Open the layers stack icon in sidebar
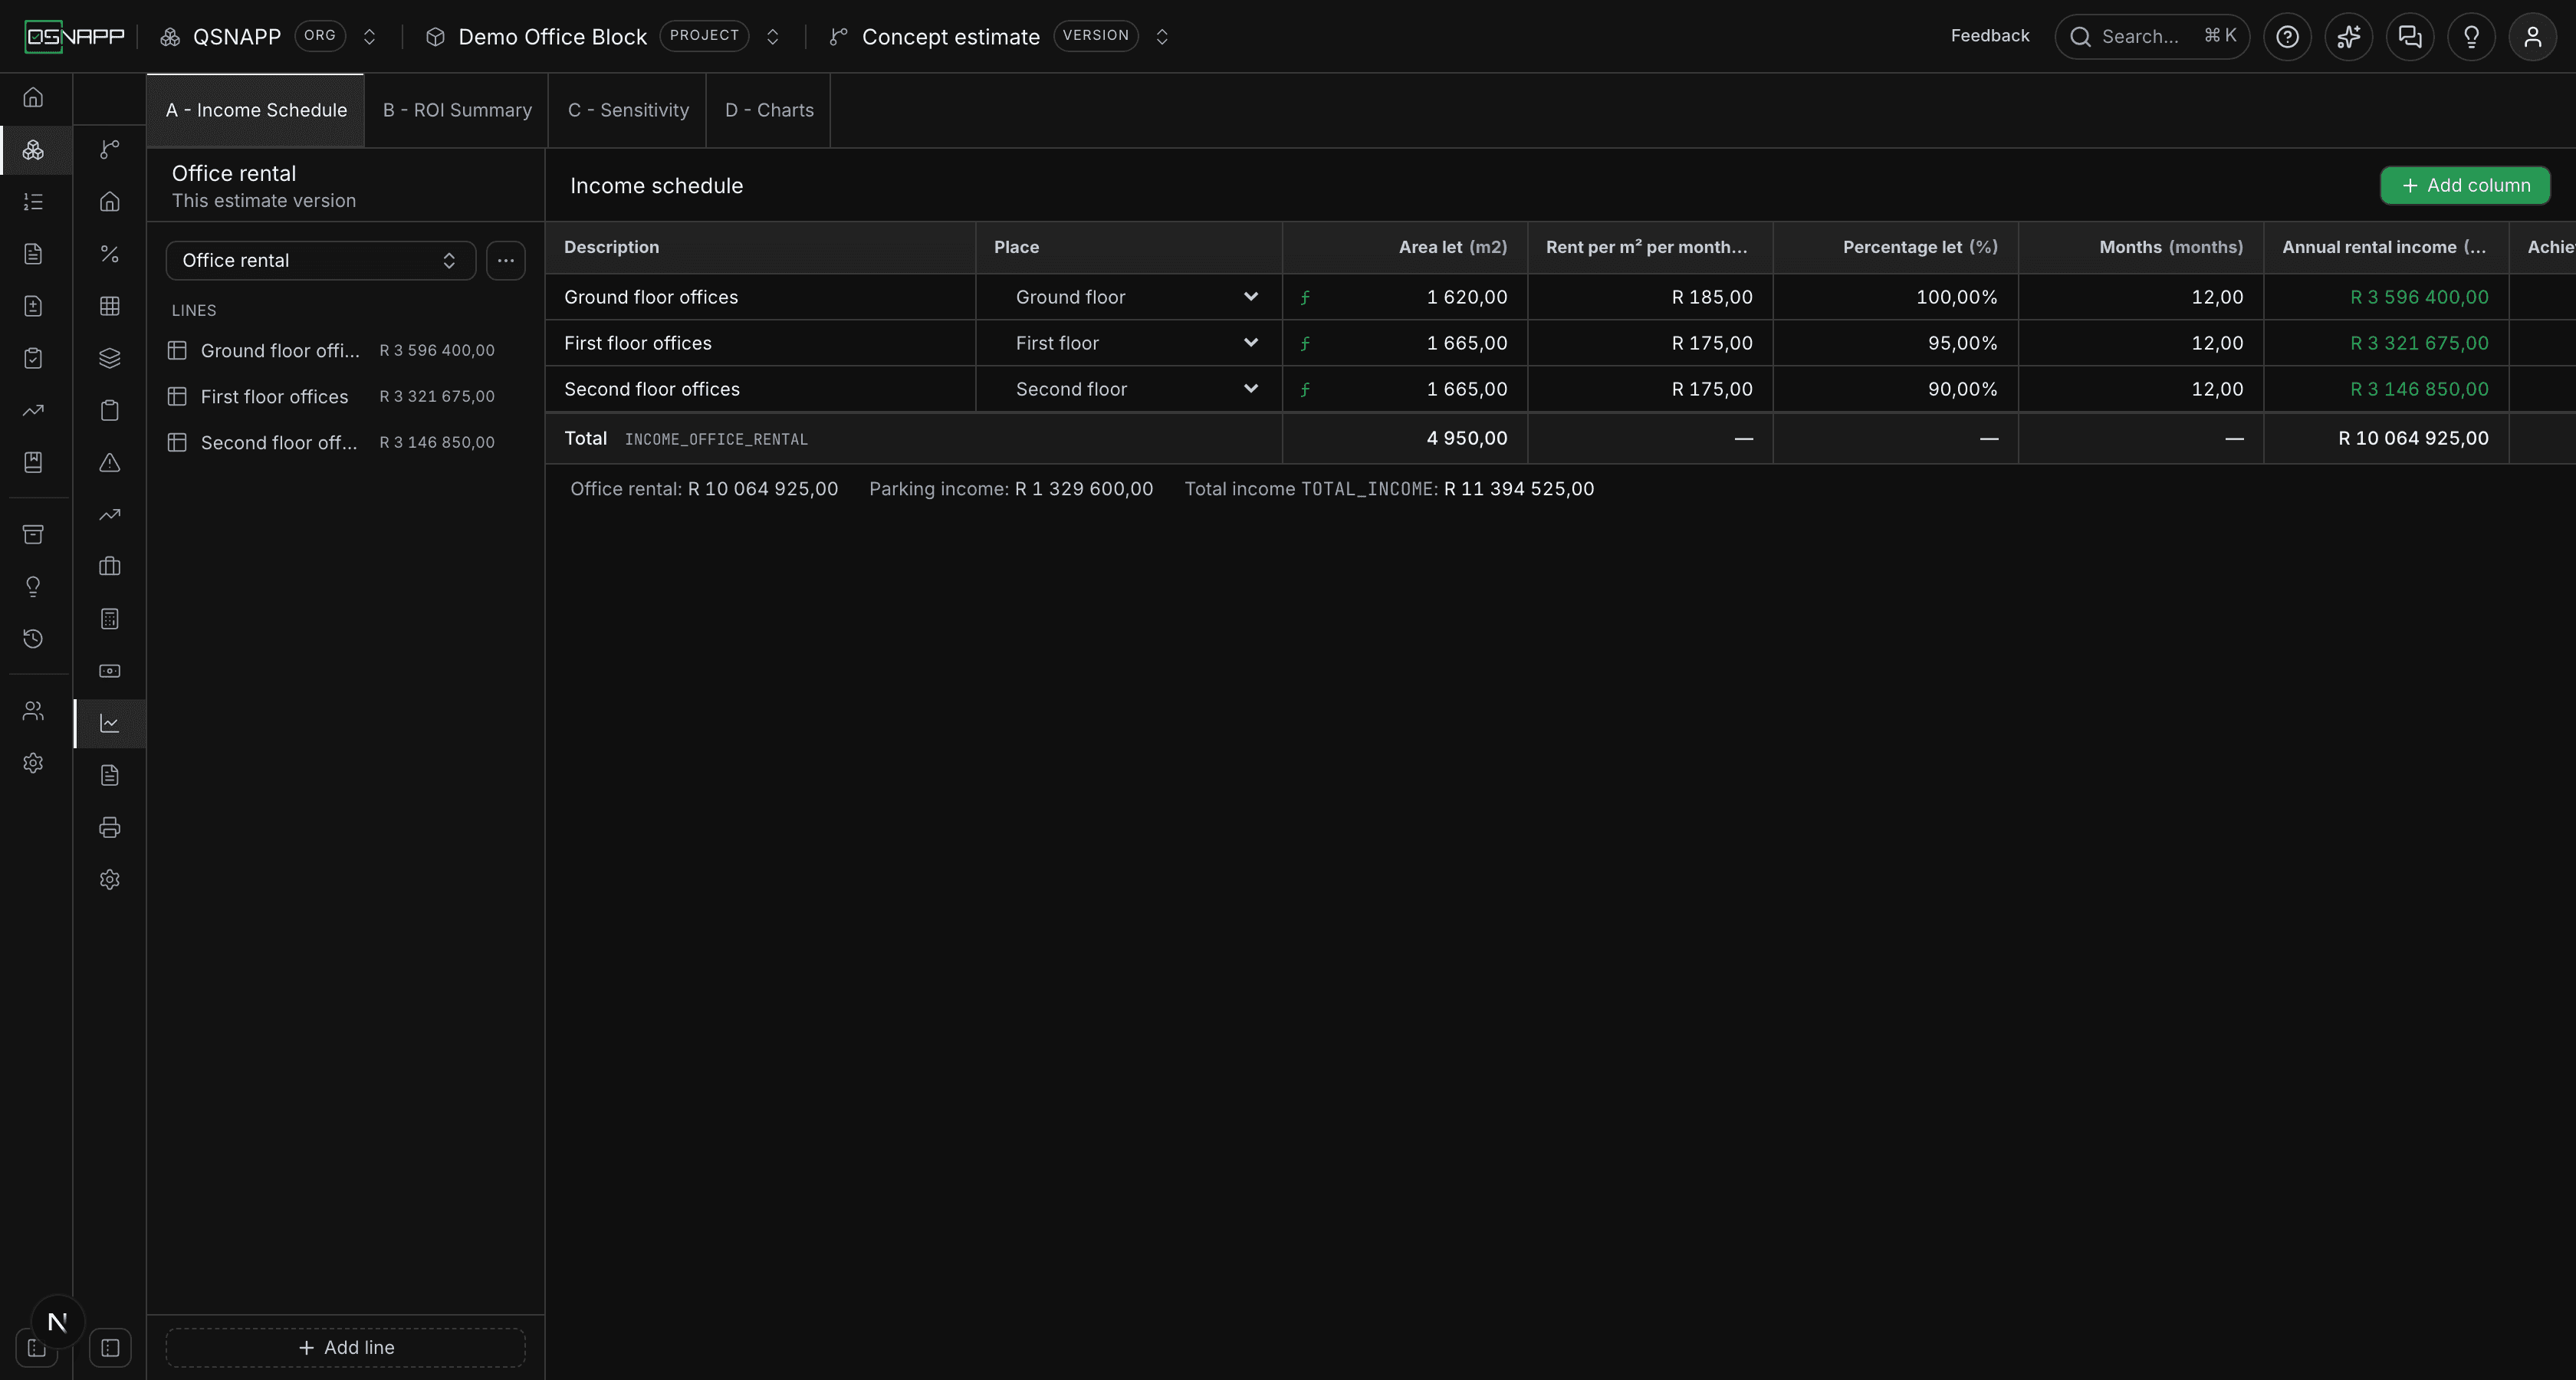Screen dimensions: 2576x1380 click(110, 358)
